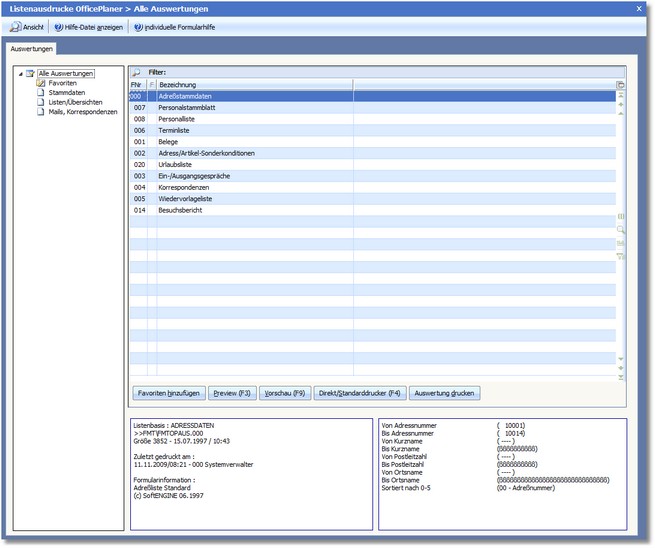Click the Favoriten folder icon in tree
Image resolution: width=655 pixels, height=548 pixels.
click(x=41, y=83)
